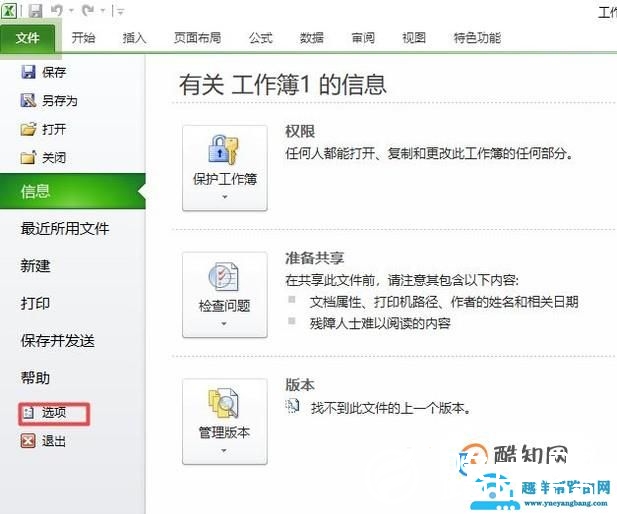Click the Excel application icon in title bar
The height and width of the screenshot is (514, 617).
9,11
